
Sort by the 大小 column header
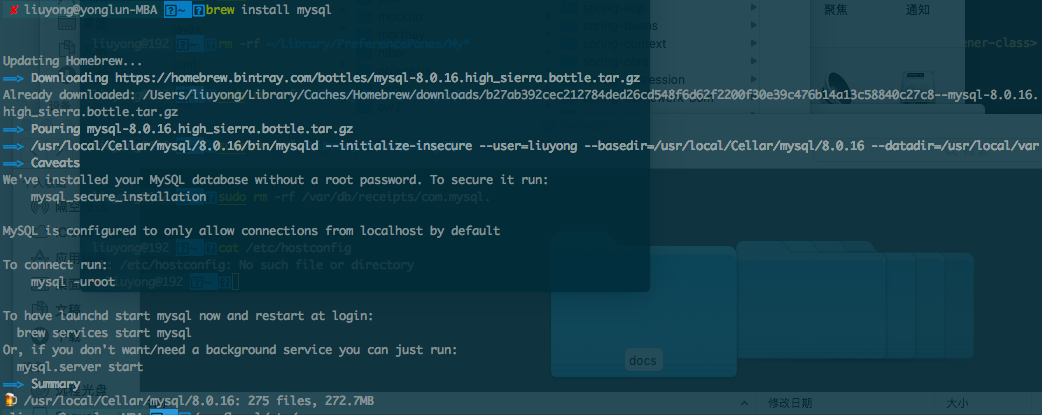pyautogui.click(x=957, y=403)
